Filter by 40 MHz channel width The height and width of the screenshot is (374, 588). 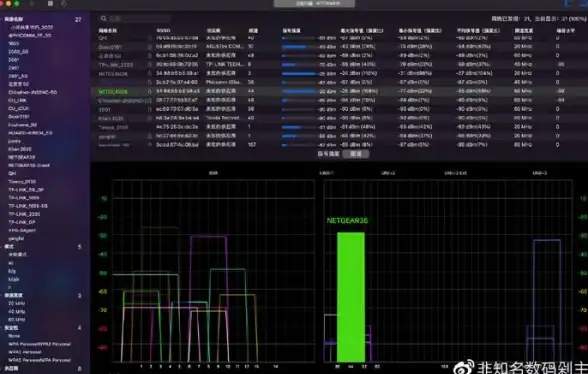pyautogui.click(x=16, y=312)
